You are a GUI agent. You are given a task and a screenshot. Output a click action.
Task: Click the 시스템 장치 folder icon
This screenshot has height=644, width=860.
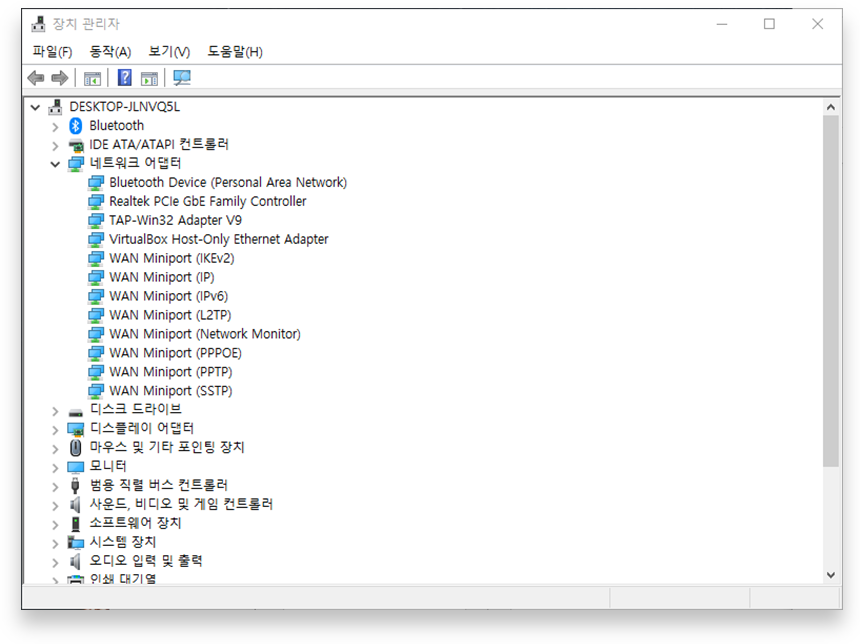[x=76, y=542]
